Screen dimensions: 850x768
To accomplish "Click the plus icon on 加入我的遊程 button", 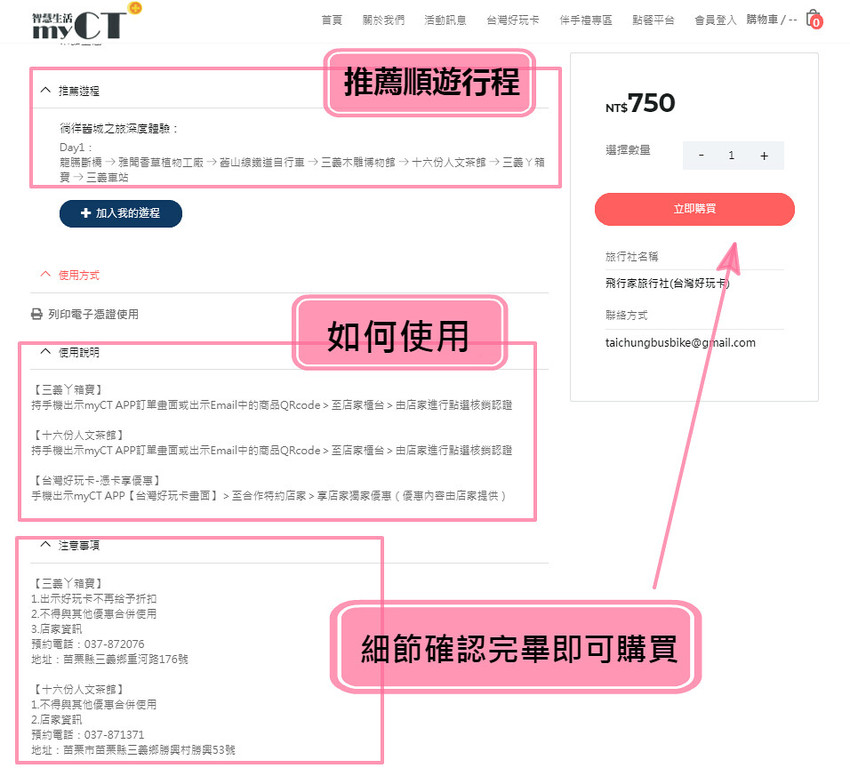I will (85, 213).
